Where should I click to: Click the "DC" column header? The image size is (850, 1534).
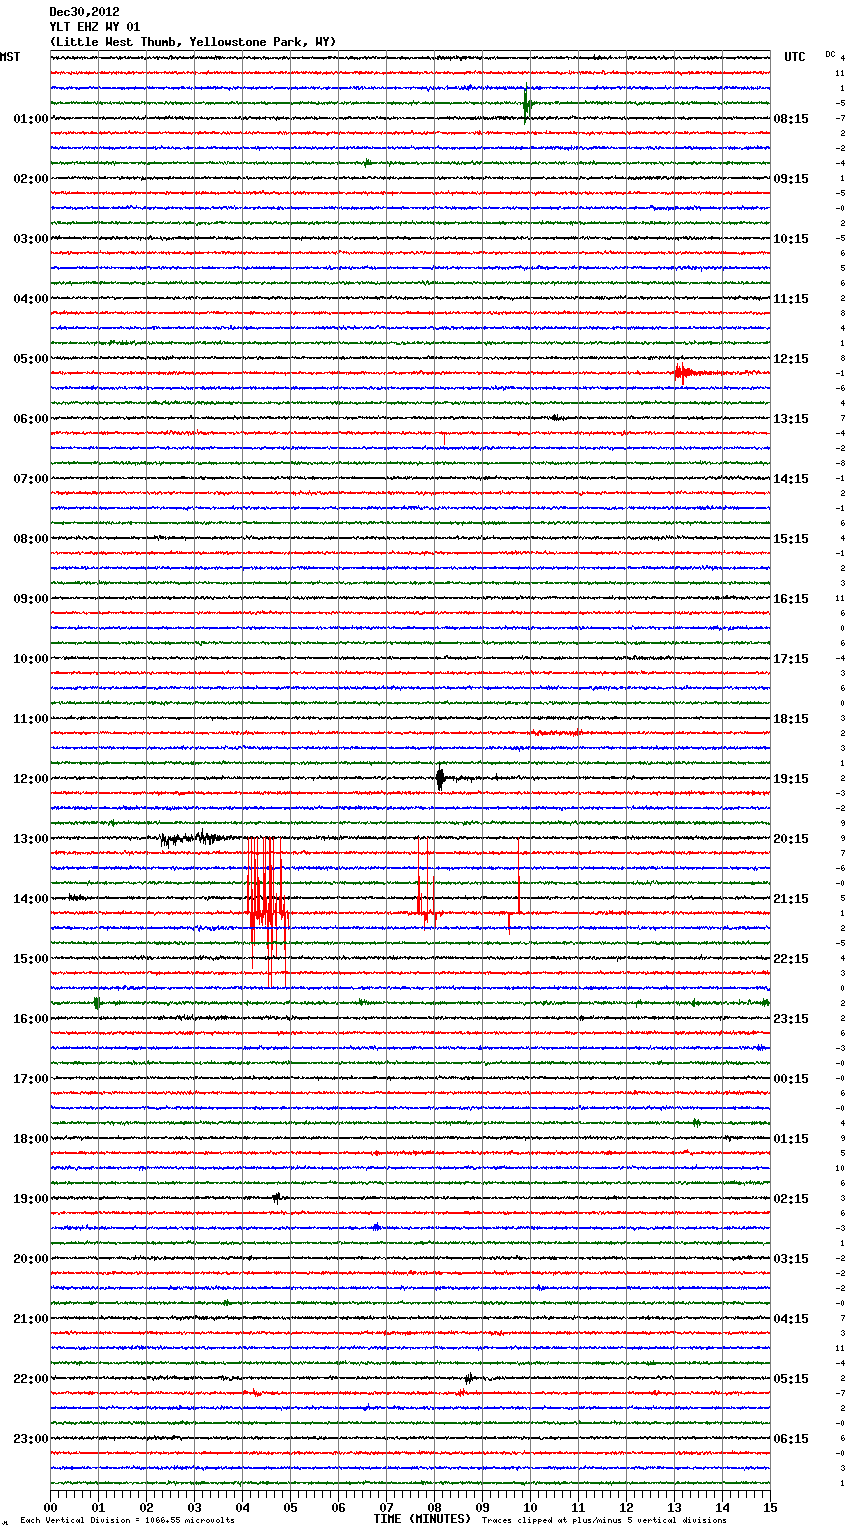pyautogui.click(x=830, y=54)
